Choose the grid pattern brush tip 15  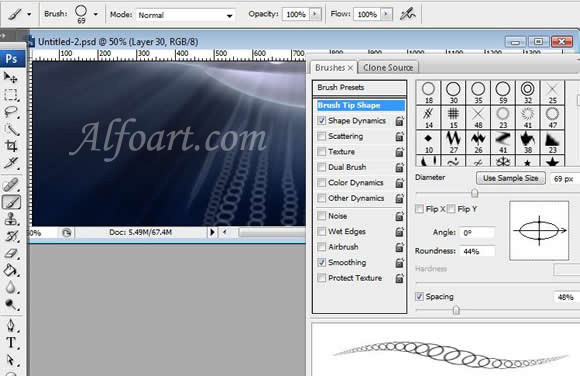453,117
